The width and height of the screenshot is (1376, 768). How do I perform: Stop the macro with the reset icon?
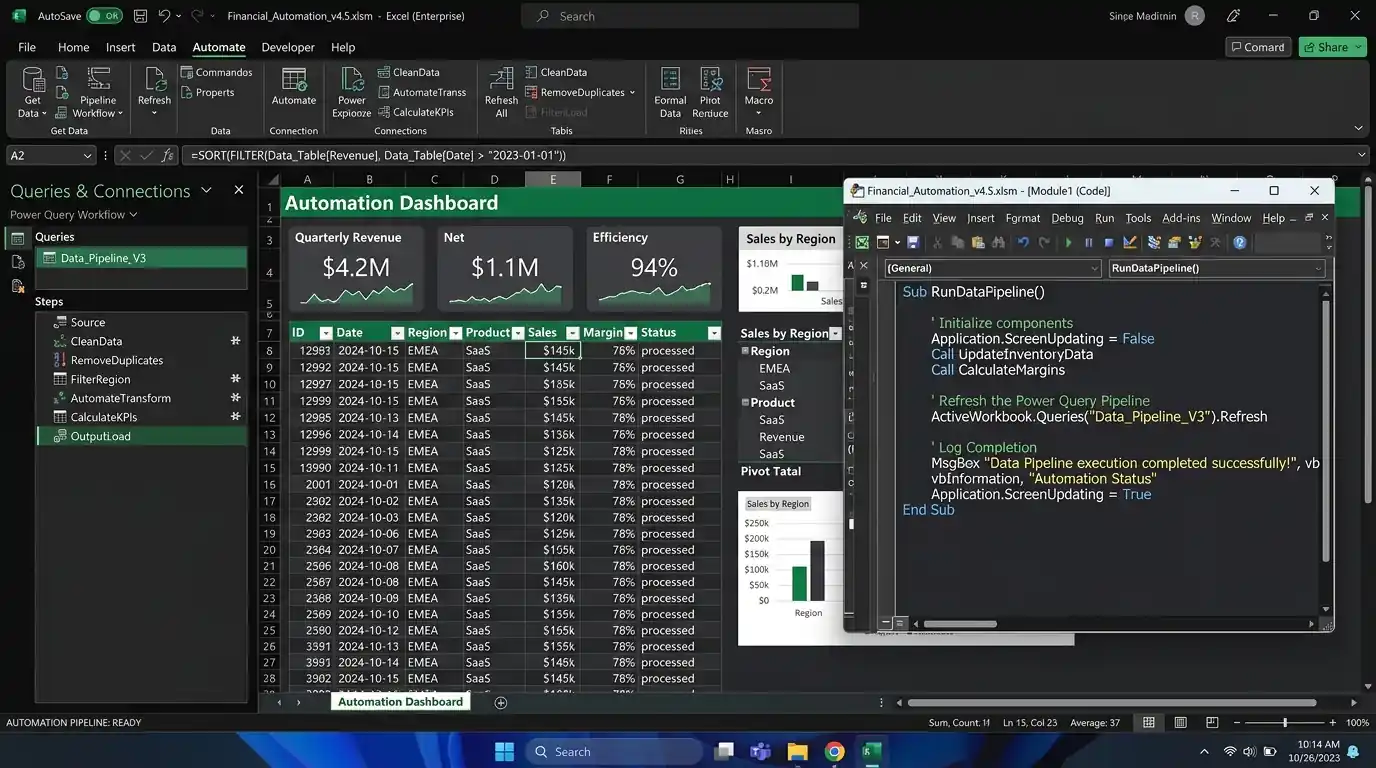pos(1109,242)
